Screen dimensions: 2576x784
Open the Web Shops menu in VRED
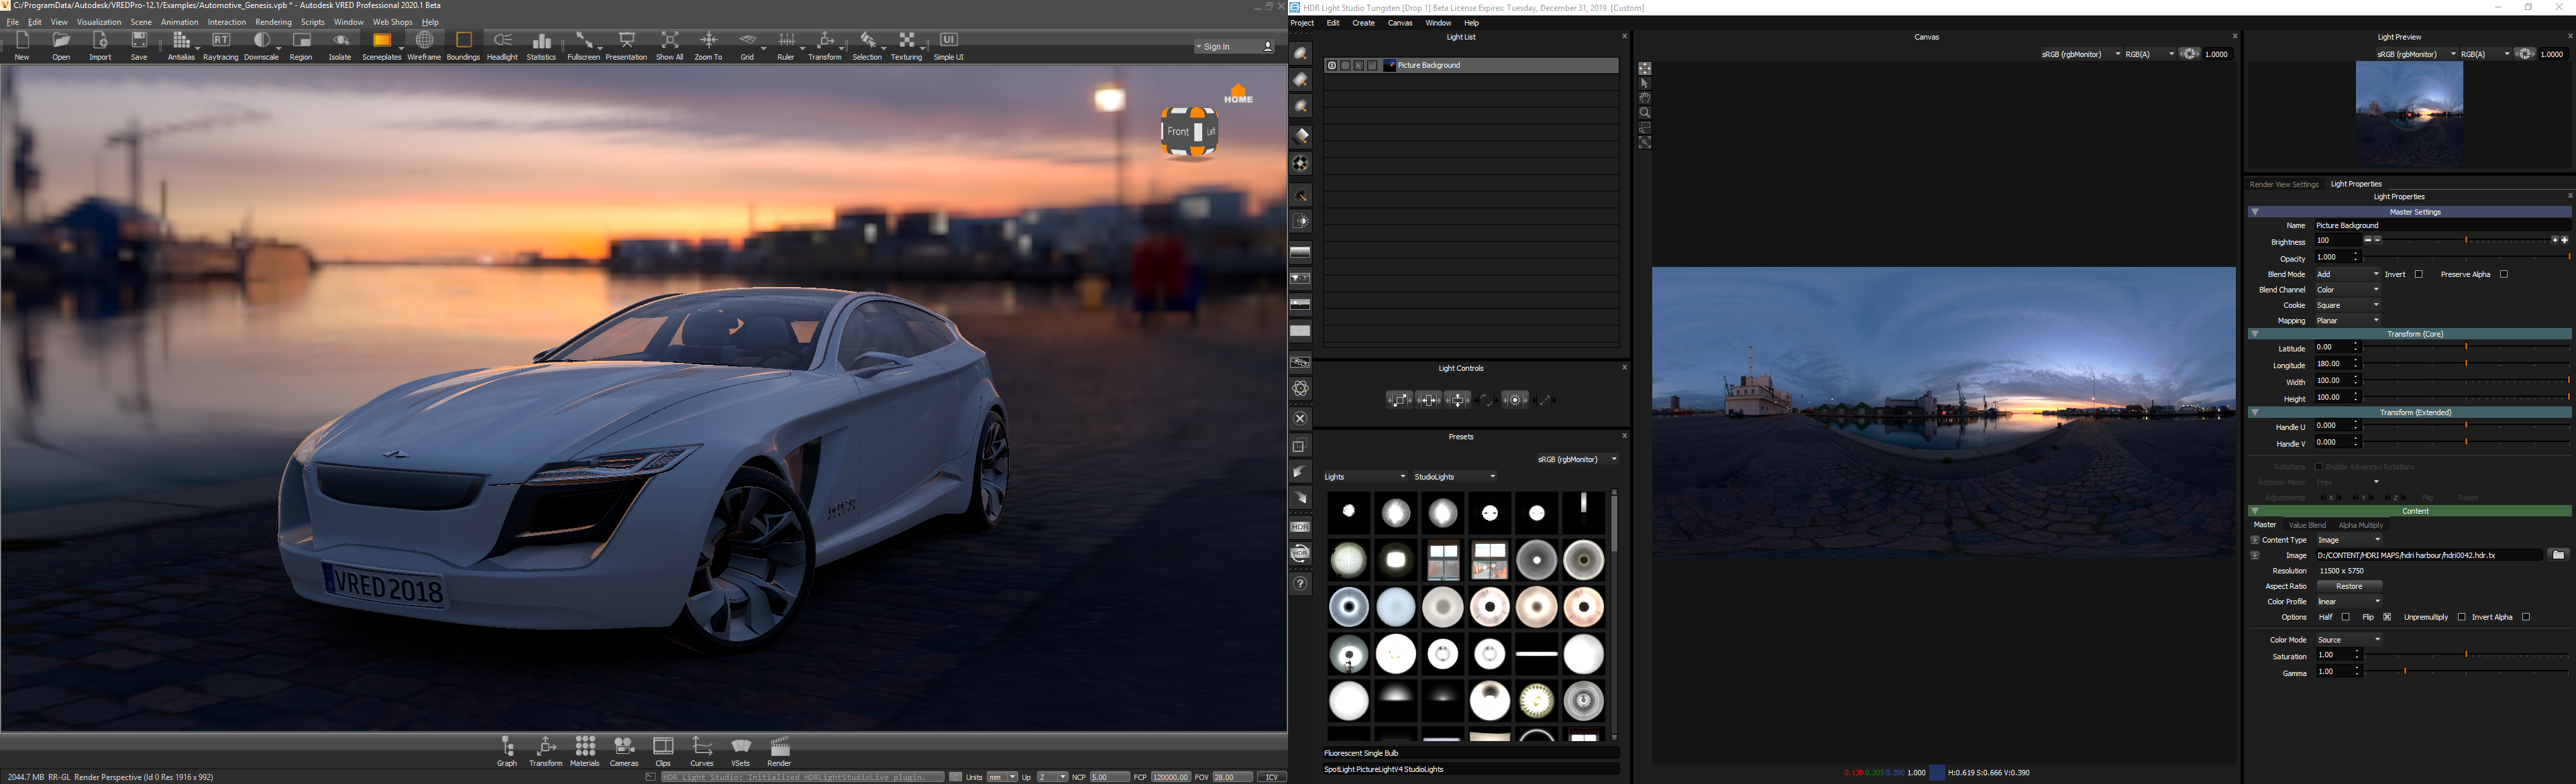(x=392, y=22)
